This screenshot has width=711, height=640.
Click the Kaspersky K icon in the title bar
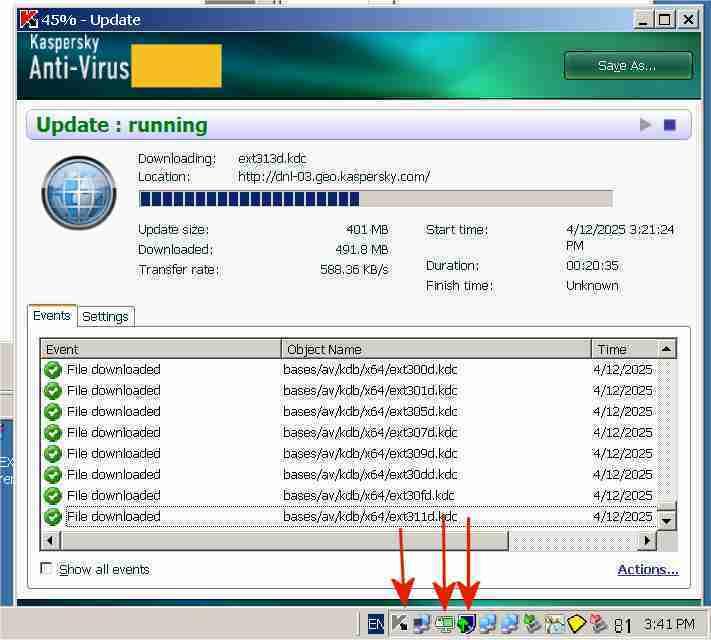pos(29,20)
